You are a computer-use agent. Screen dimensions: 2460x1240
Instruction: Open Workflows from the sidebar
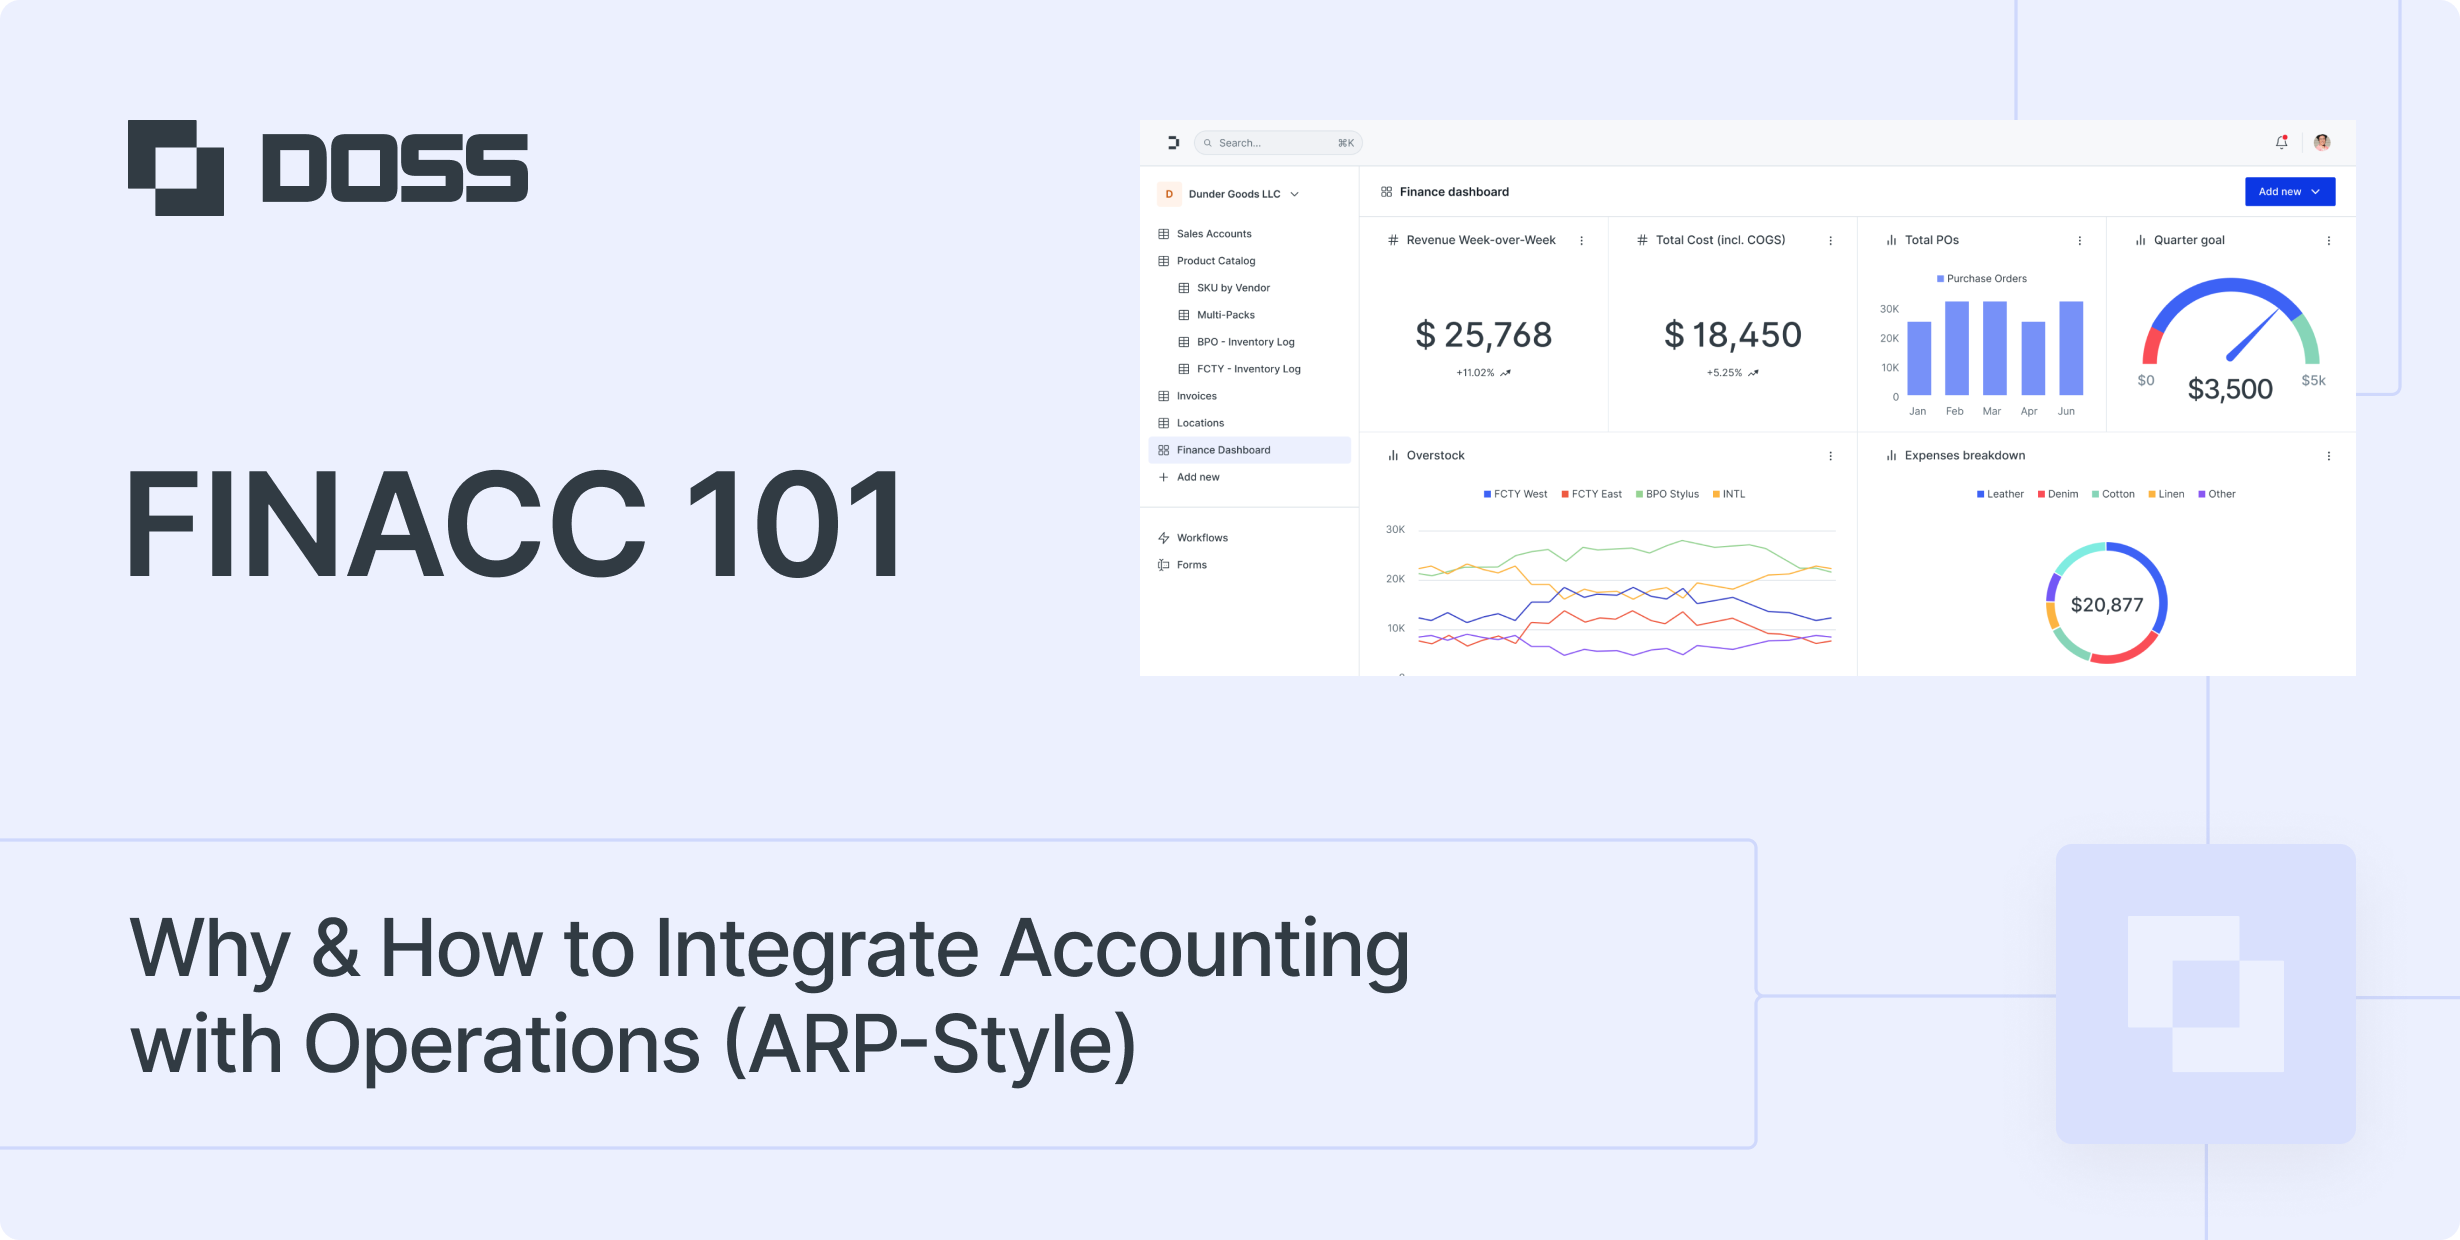pyautogui.click(x=1201, y=538)
